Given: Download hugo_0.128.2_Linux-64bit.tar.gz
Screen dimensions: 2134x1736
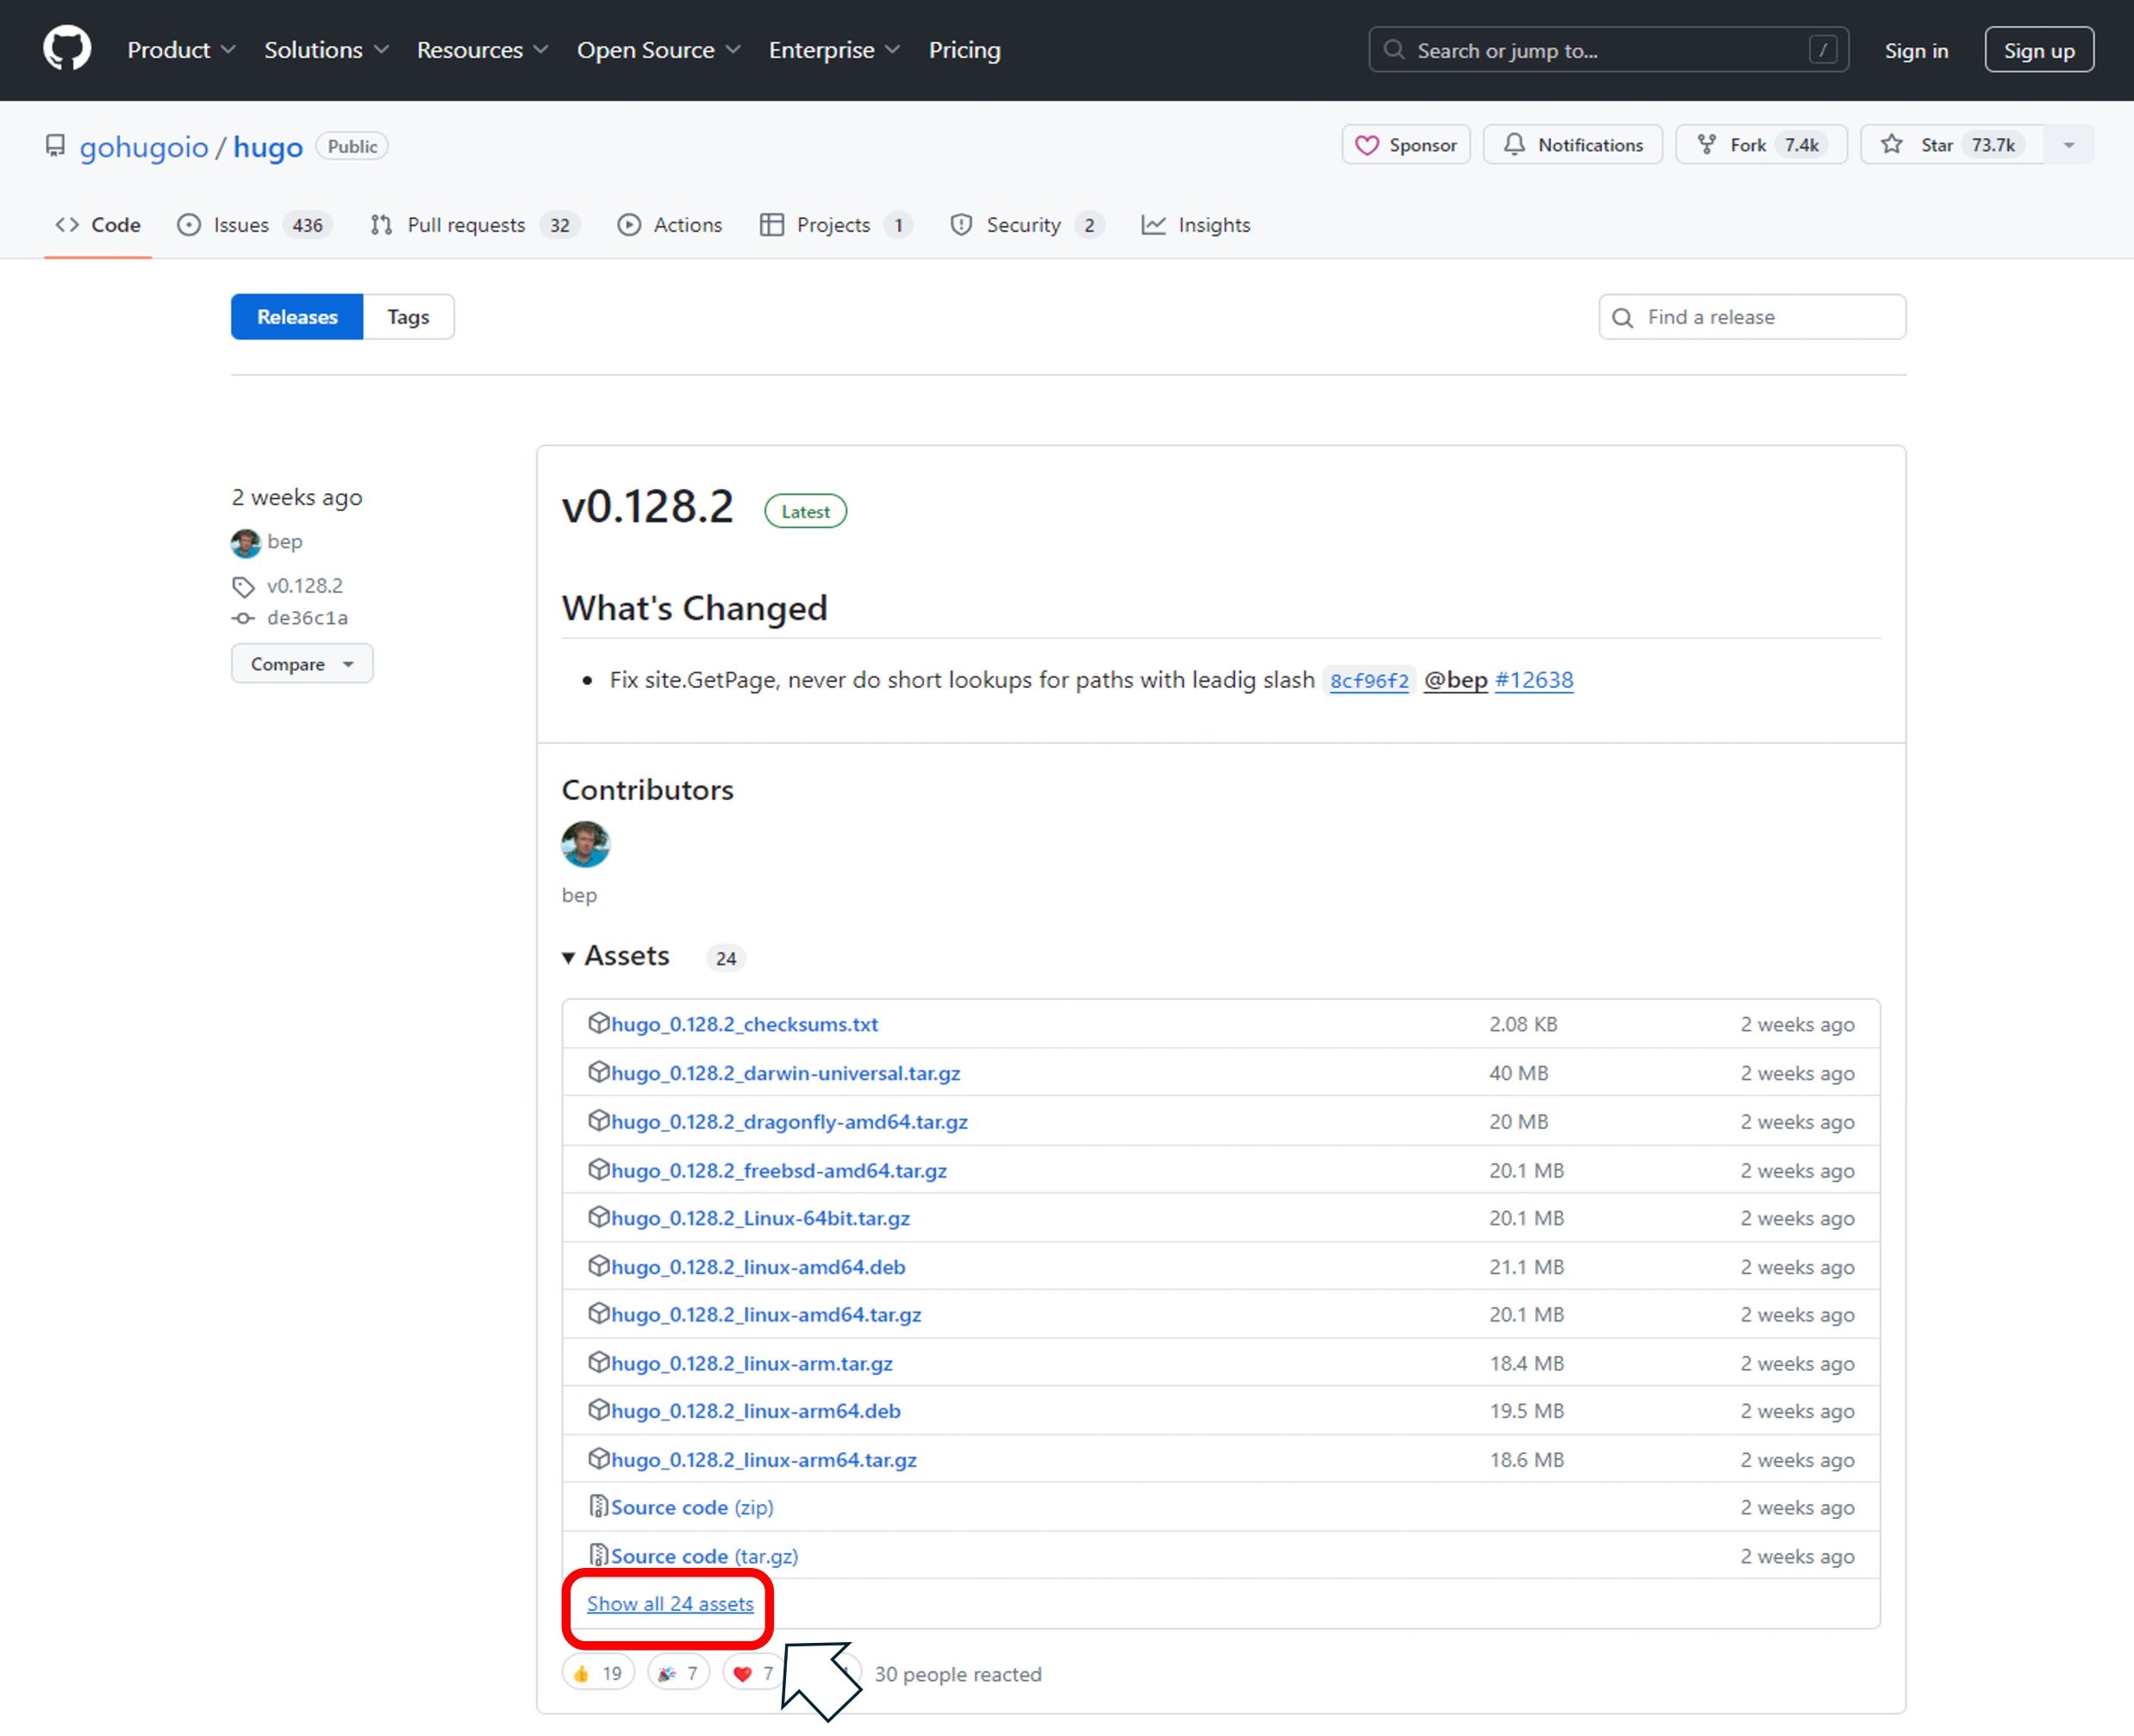Looking at the screenshot, I should pyautogui.click(x=760, y=1219).
